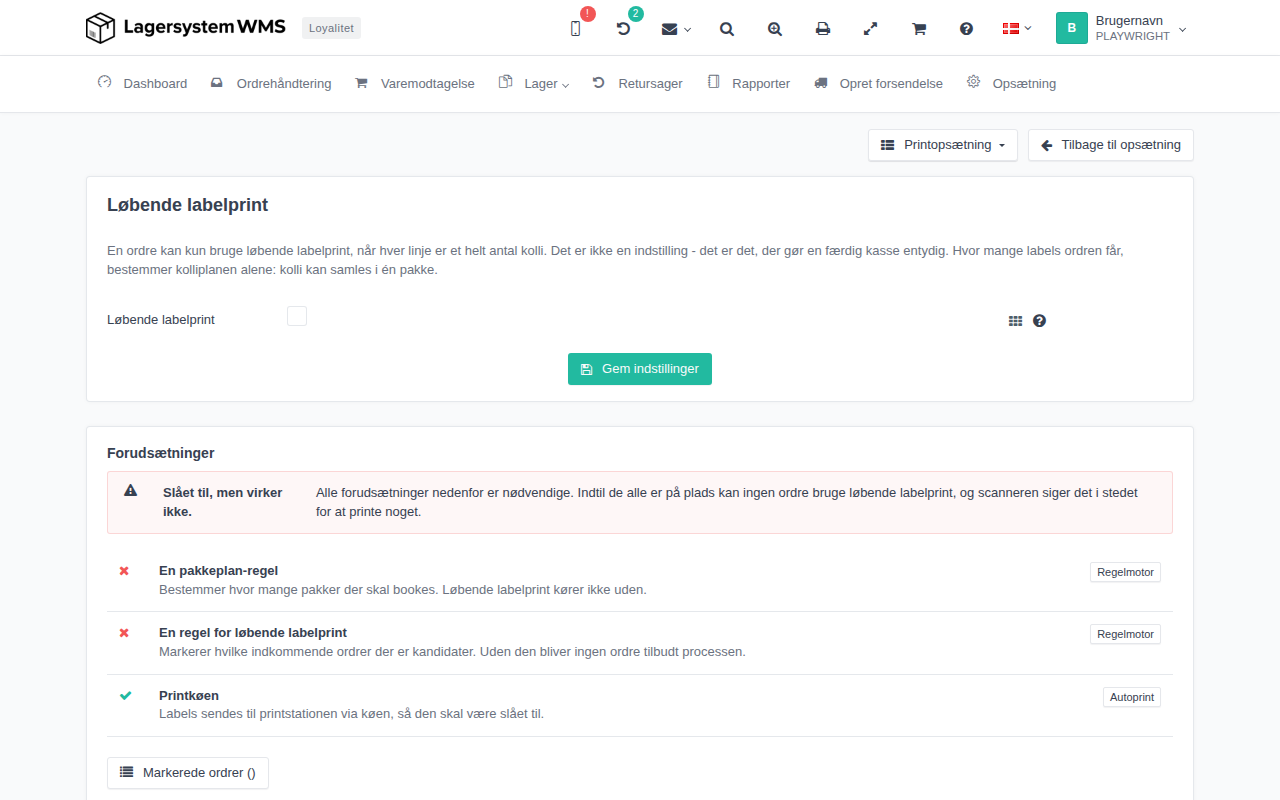Click the Autoprint button for Printkøen

1132,697
